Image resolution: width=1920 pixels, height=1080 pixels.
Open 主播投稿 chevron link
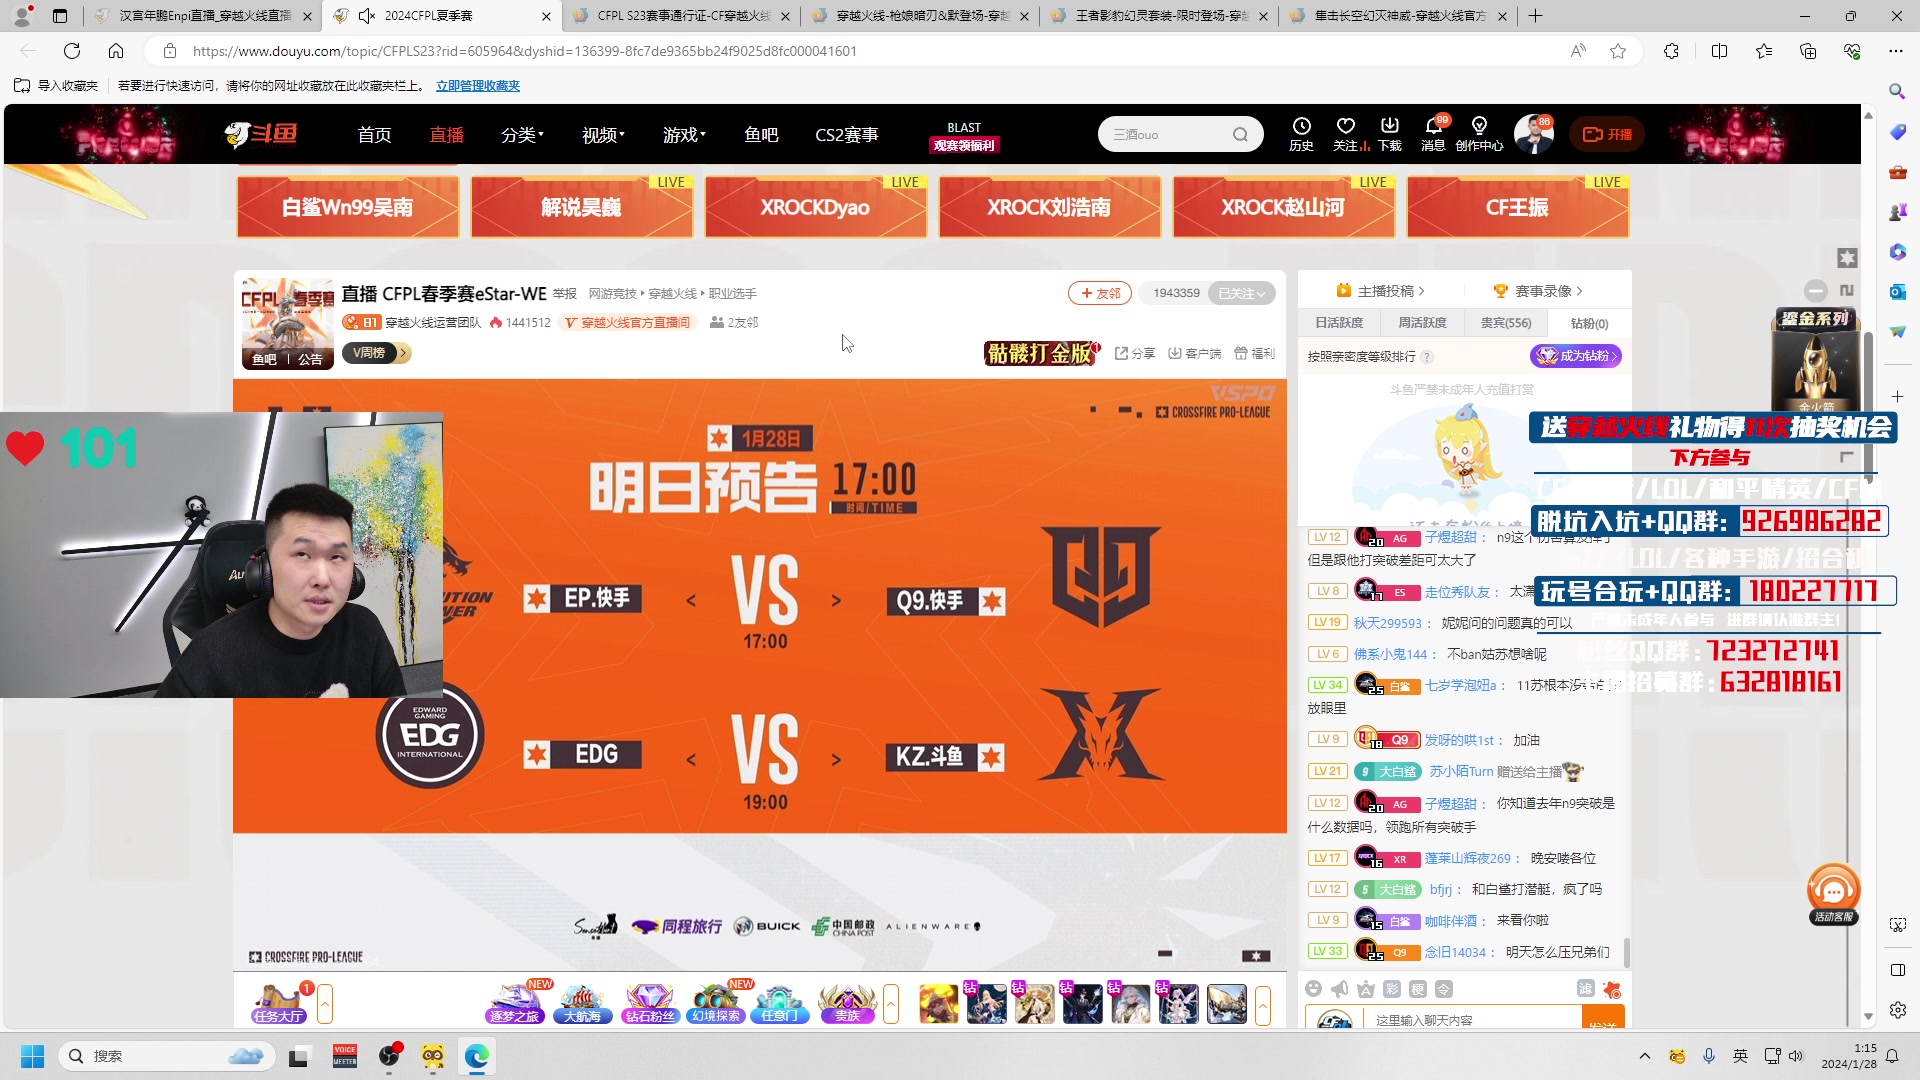[x=1380, y=291]
